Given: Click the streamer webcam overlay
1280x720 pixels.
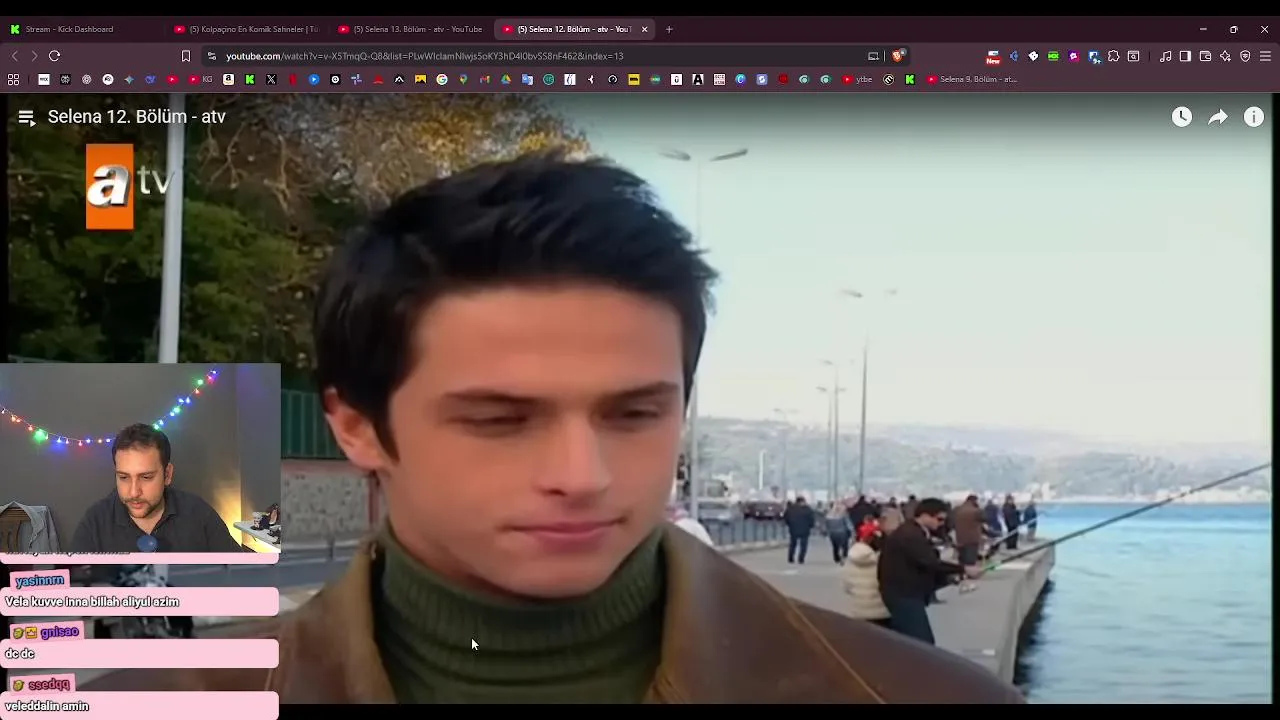Looking at the screenshot, I should (x=140, y=458).
